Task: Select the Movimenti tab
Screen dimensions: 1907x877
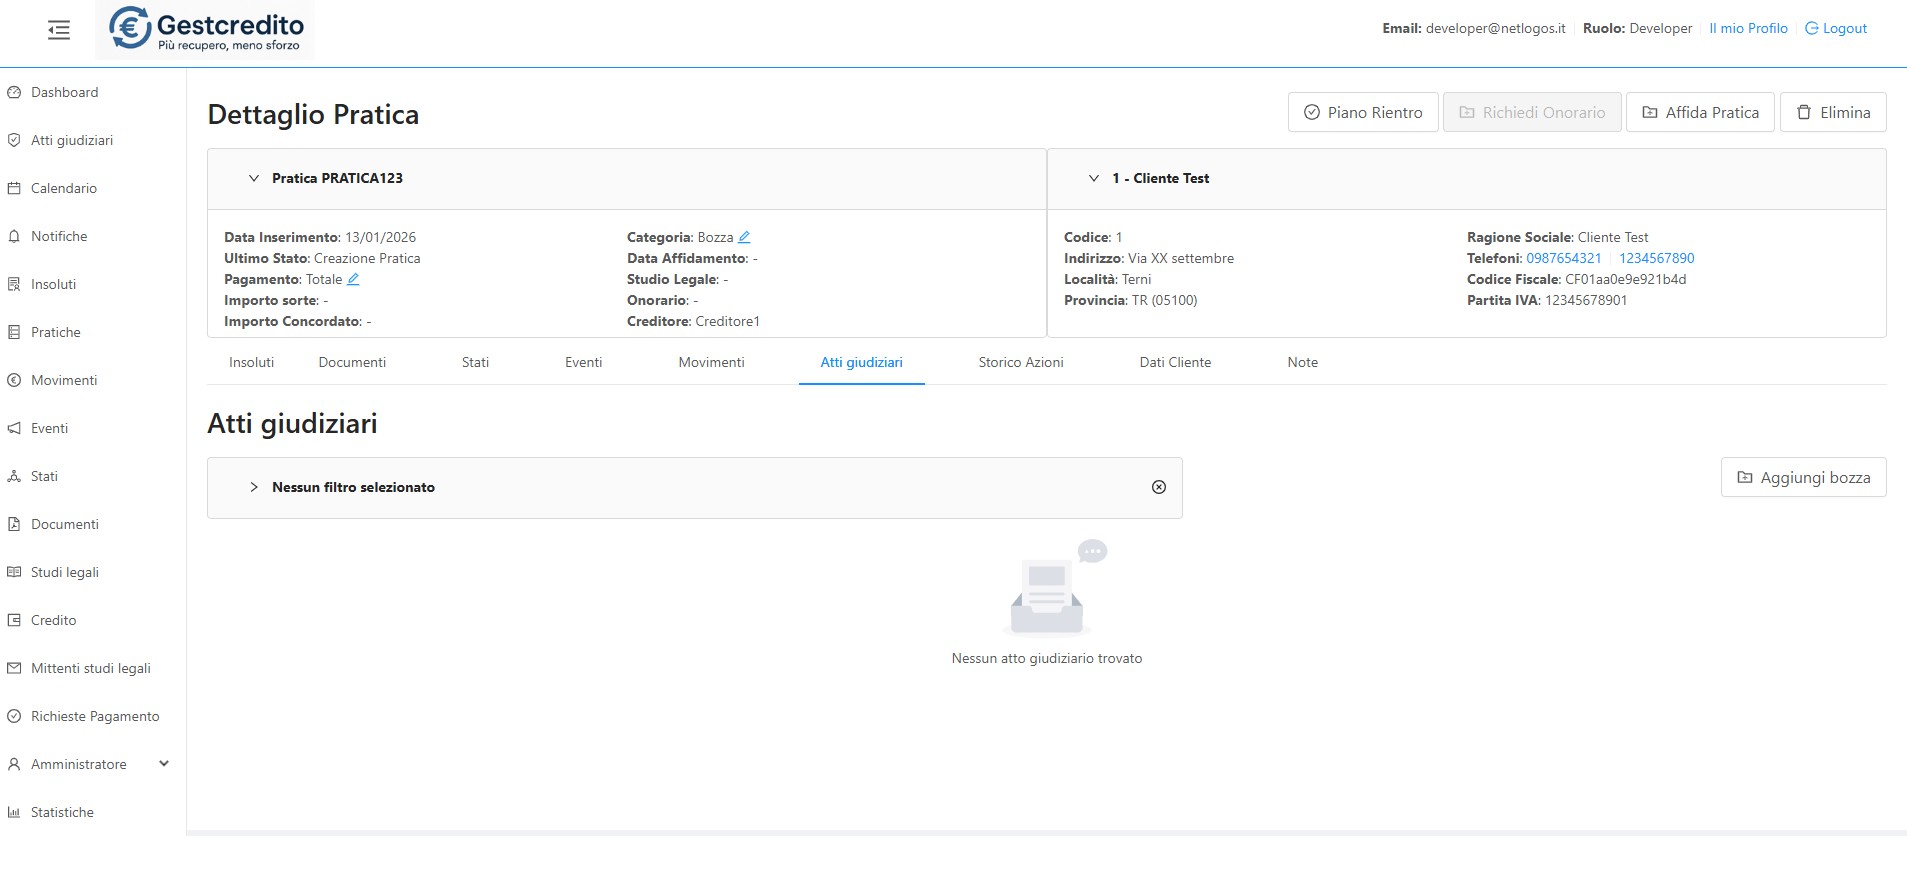Action: (x=711, y=362)
